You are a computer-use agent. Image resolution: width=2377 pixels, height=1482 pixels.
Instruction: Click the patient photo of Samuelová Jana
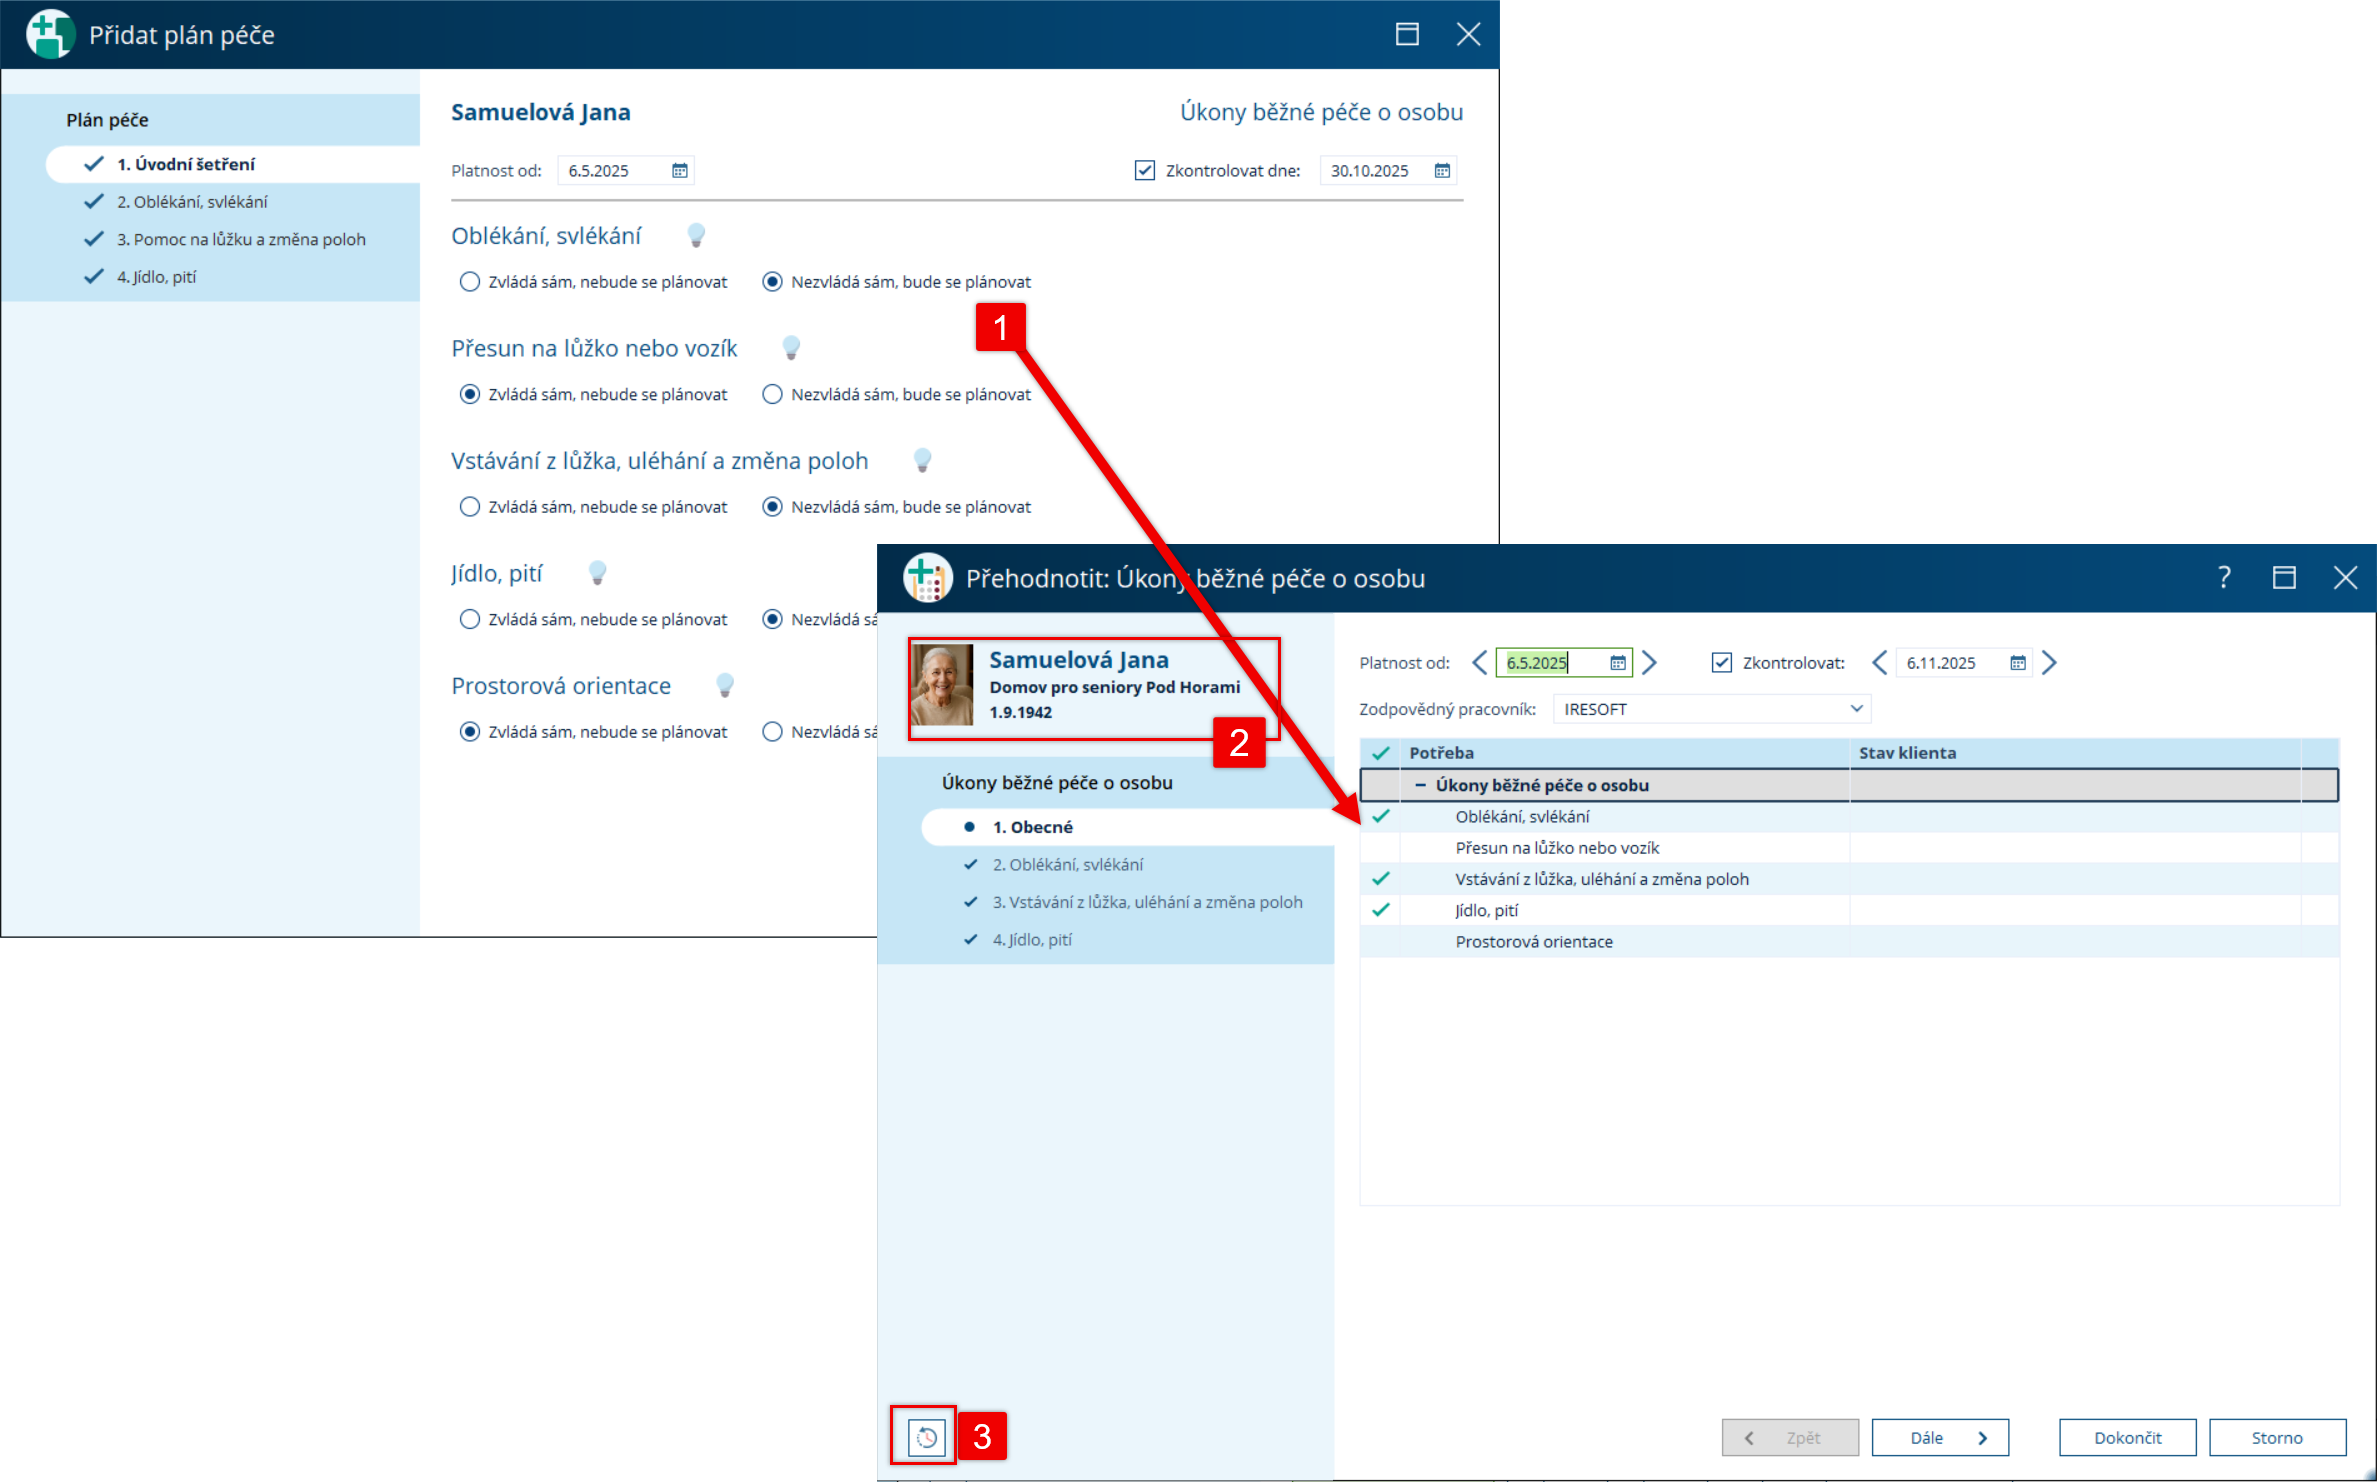coord(941,685)
